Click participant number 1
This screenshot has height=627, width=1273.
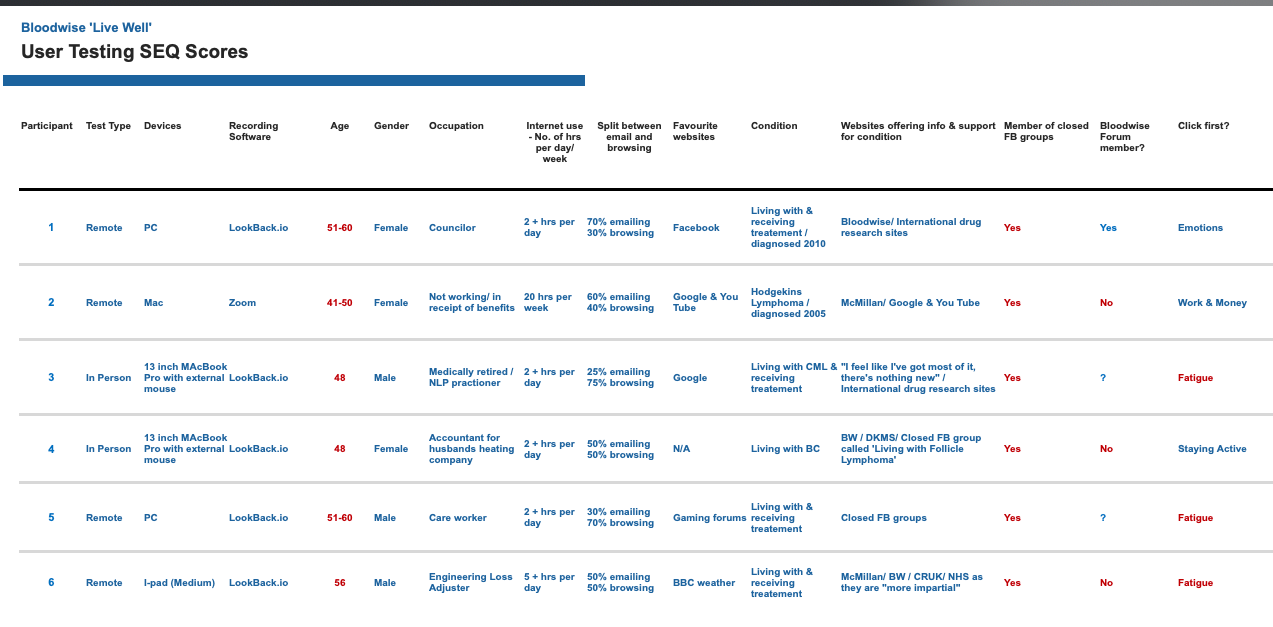click(x=51, y=228)
